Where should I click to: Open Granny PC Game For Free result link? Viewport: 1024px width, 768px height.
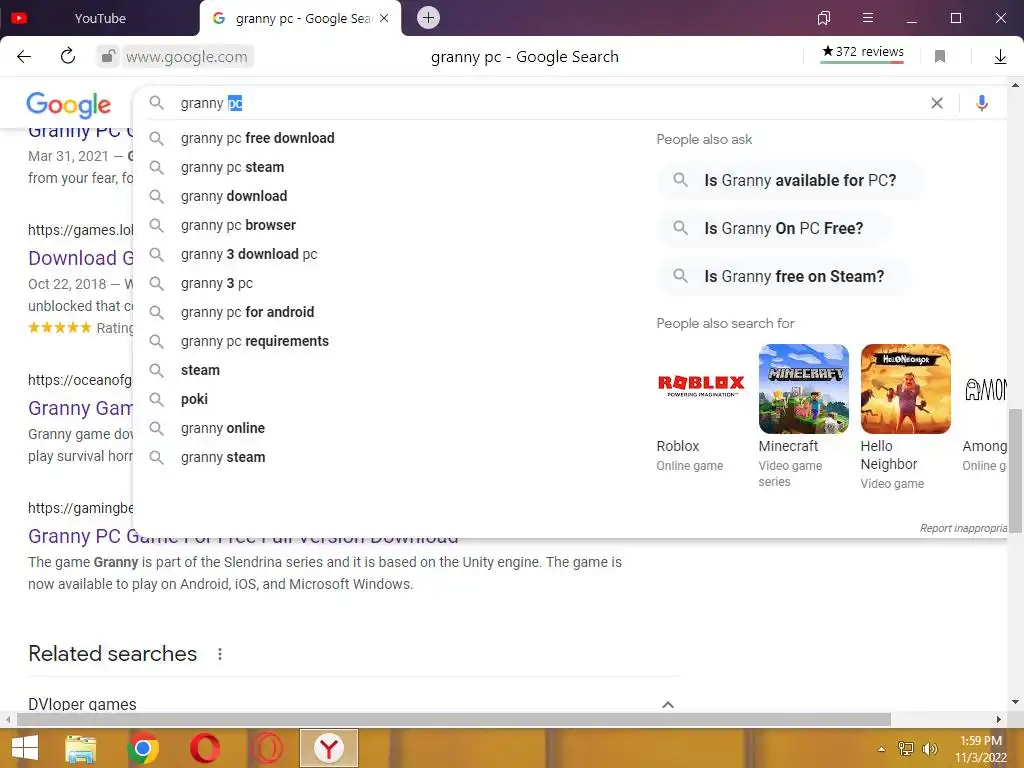pos(243,536)
